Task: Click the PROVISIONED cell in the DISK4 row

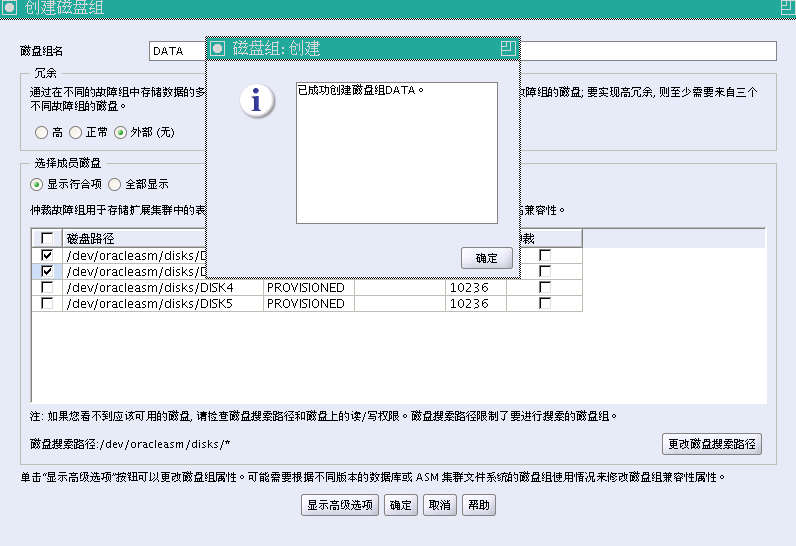Action: click(309, 288)
